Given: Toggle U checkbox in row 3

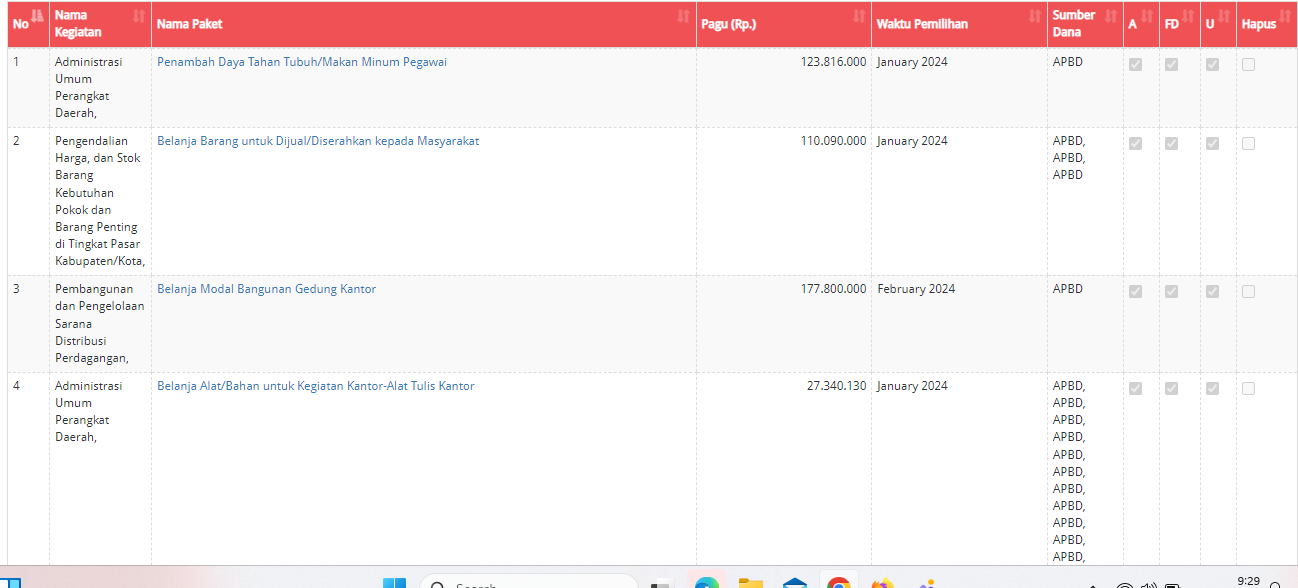Looking at the screenshot, I should [x=1212, y=292].
